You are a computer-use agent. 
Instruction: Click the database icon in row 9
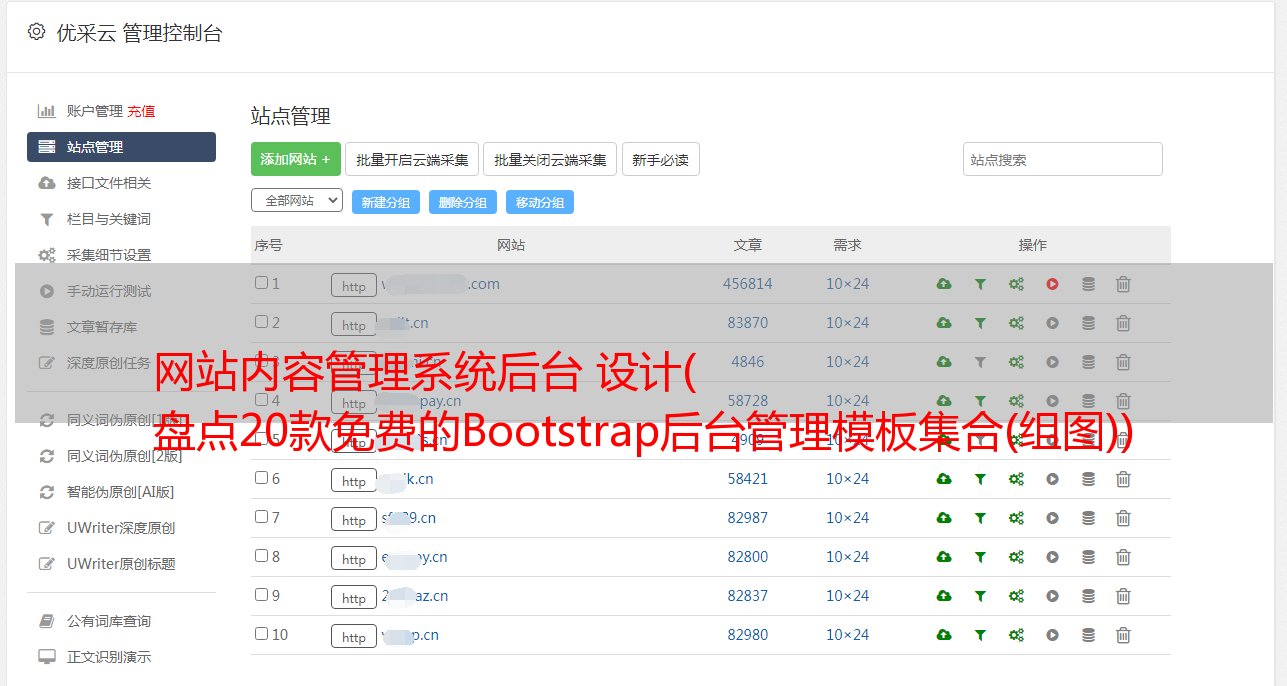[1088, 596]
